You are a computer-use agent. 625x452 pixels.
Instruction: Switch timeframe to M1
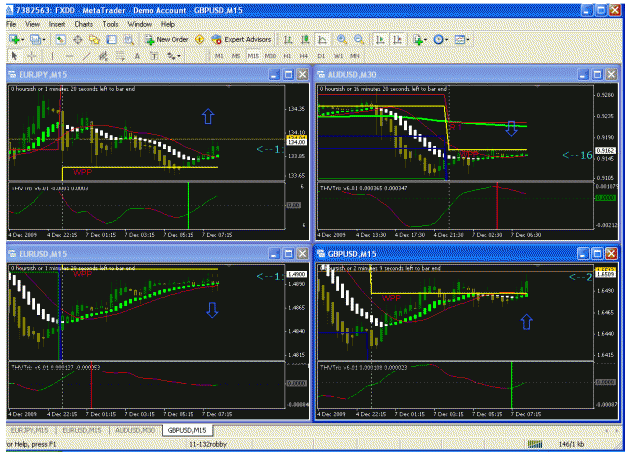point(219,56)
